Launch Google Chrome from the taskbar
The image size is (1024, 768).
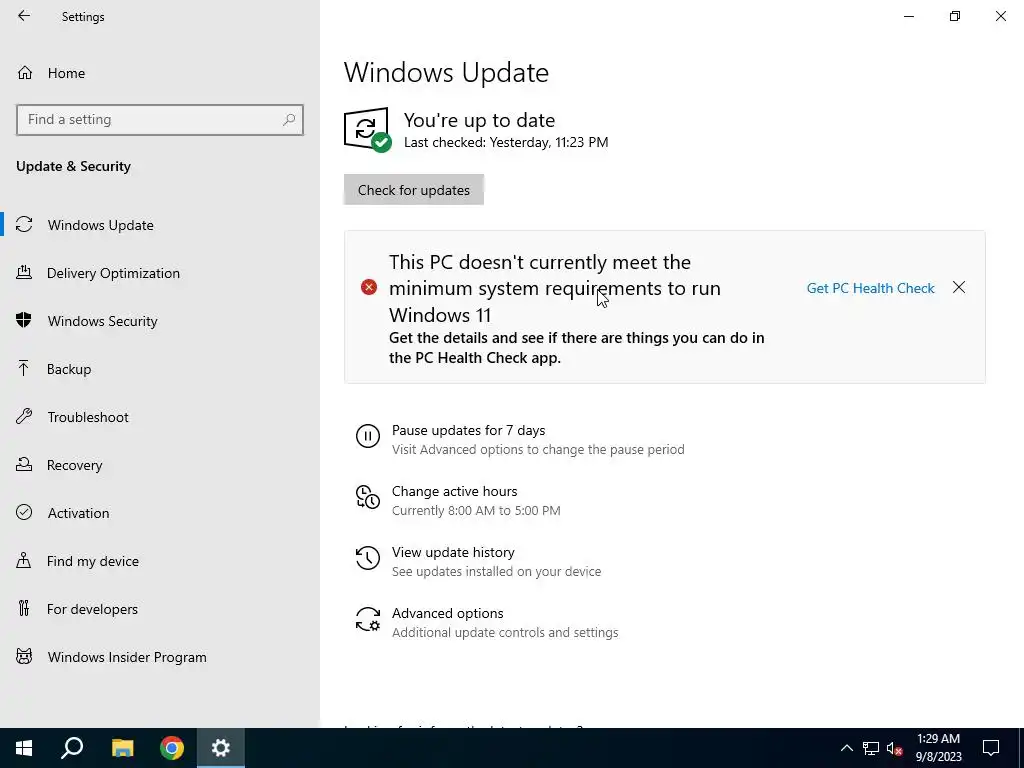tap(172, 748)
